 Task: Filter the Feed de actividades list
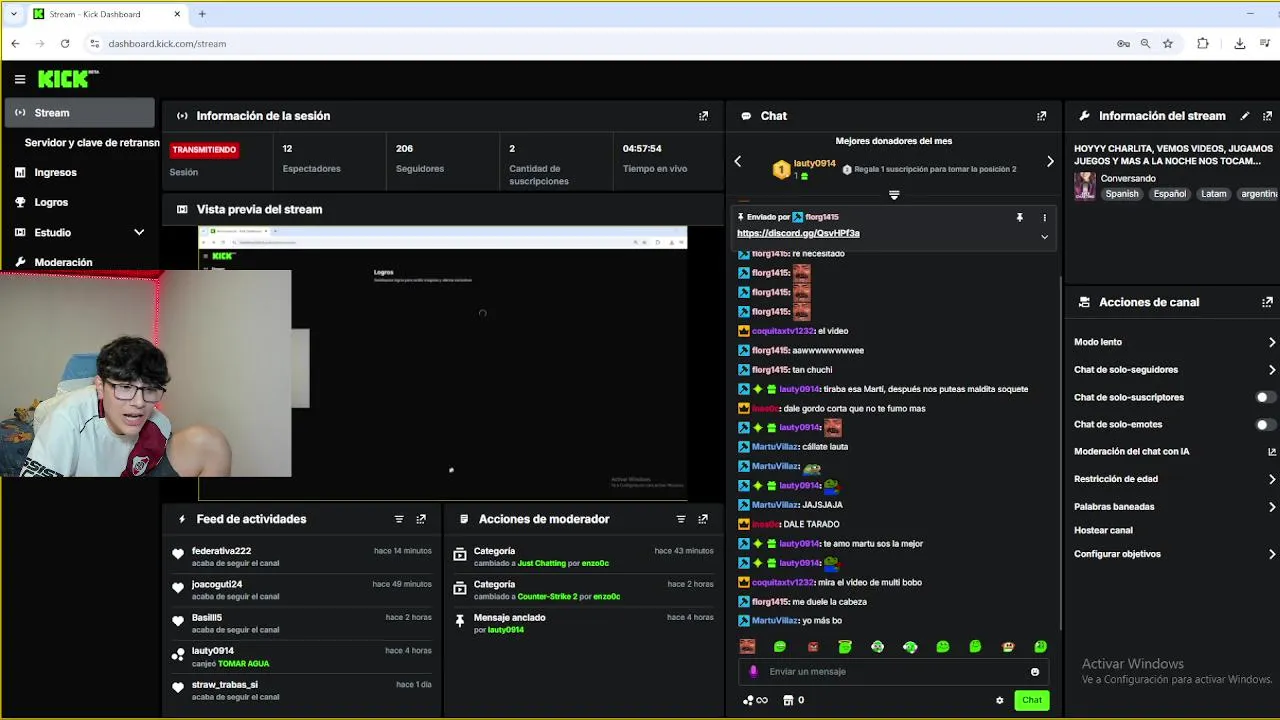tap(399, 519)
